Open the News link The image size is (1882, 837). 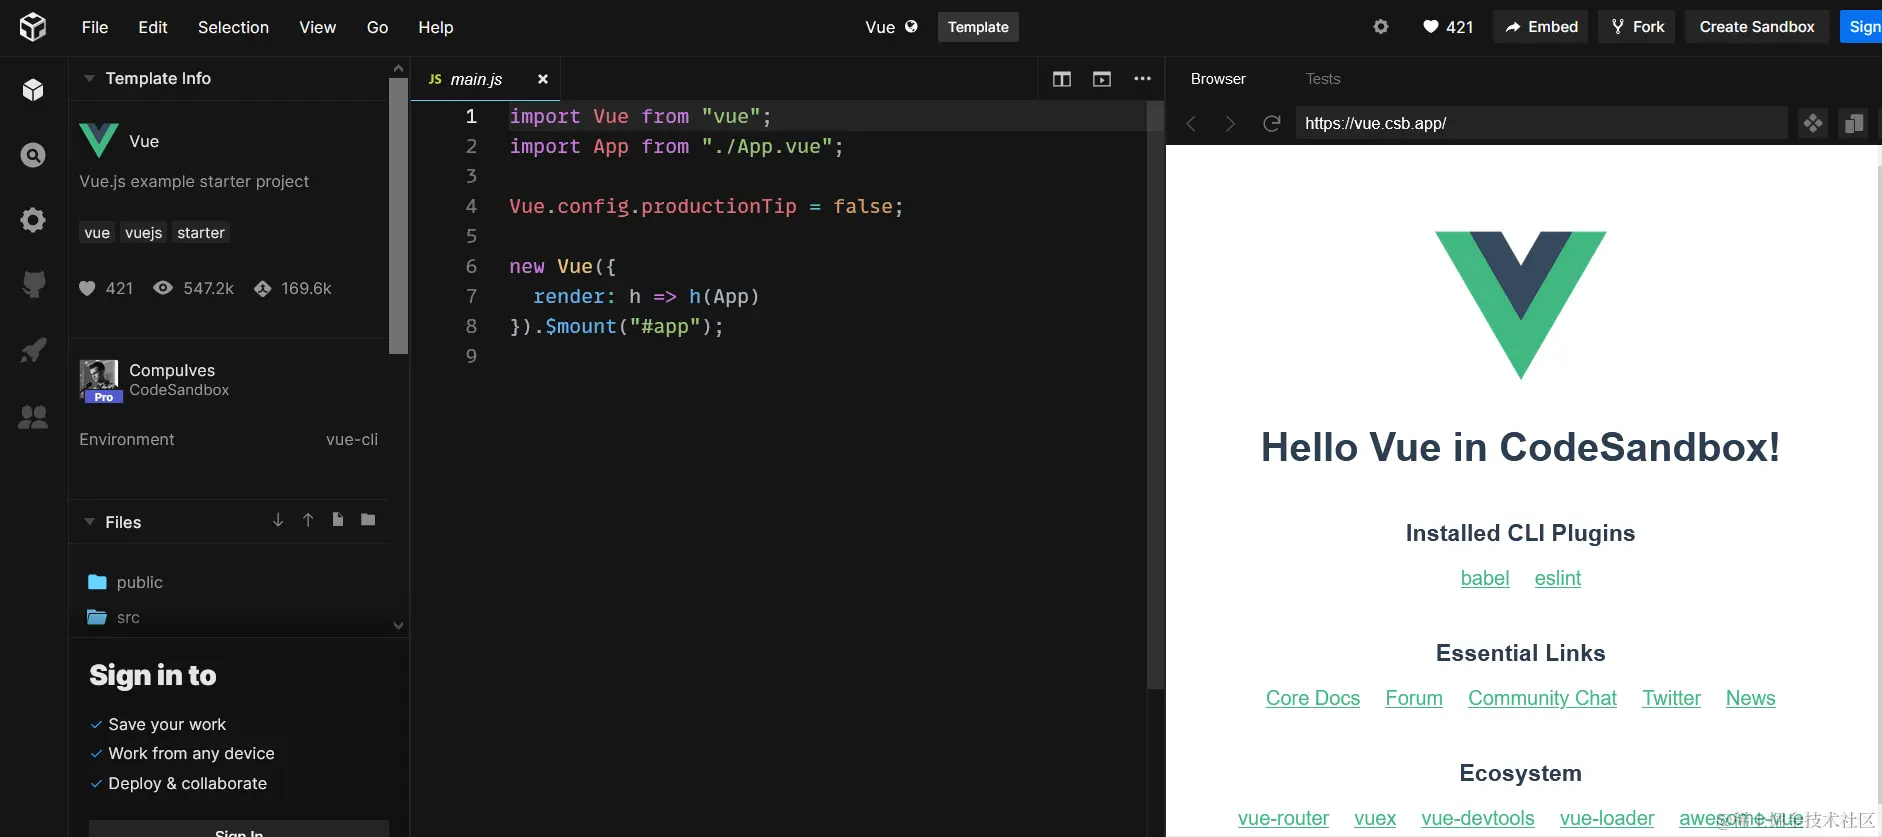pyautogui.click(x=1751, y=698)
